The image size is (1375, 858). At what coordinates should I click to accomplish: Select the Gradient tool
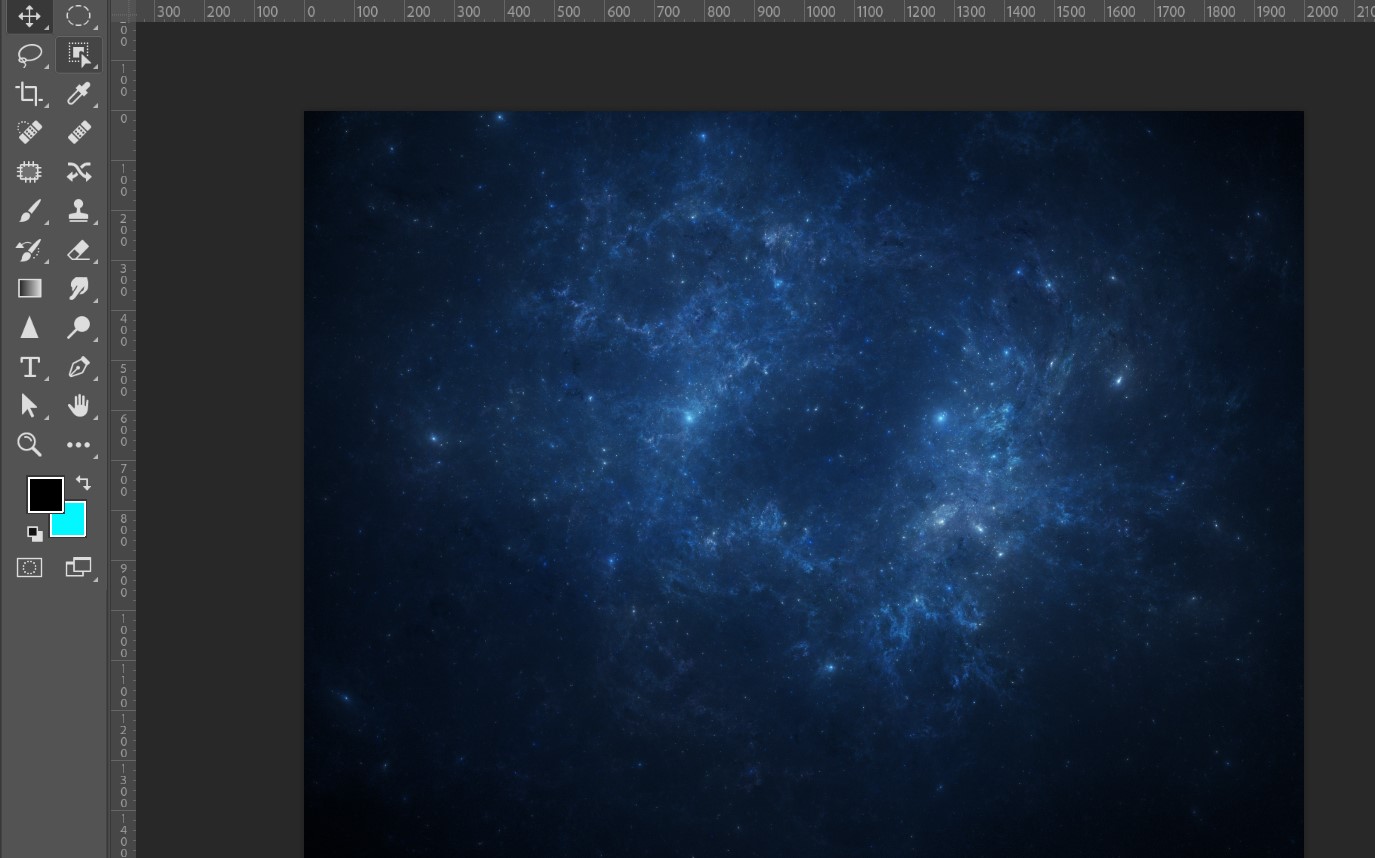tap(29, 288)
